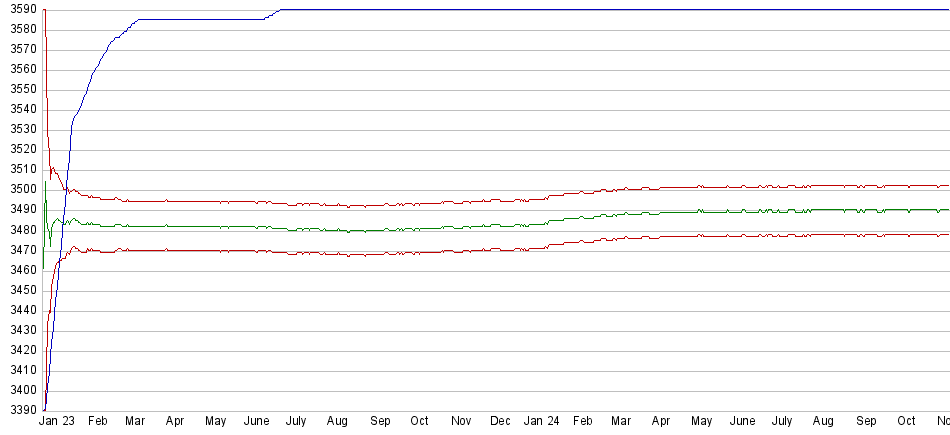Click the 3390 value at y-axis bottom

coord(20,411)
